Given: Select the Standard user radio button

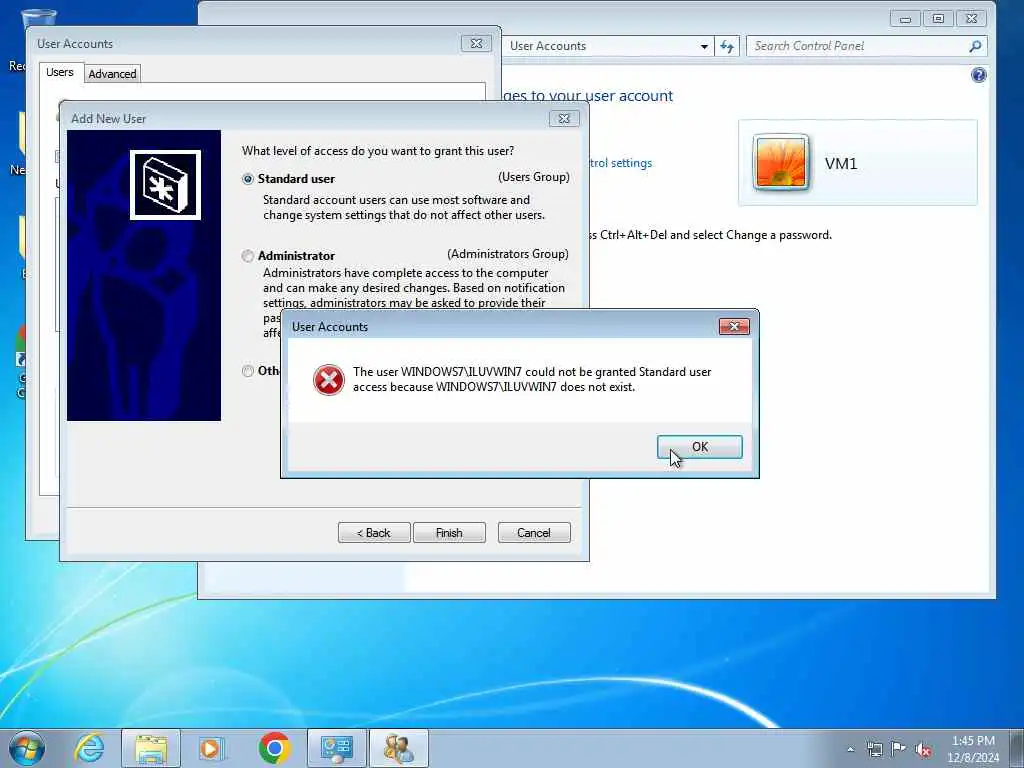Looking at the screenshot, I should pos(248,179).
